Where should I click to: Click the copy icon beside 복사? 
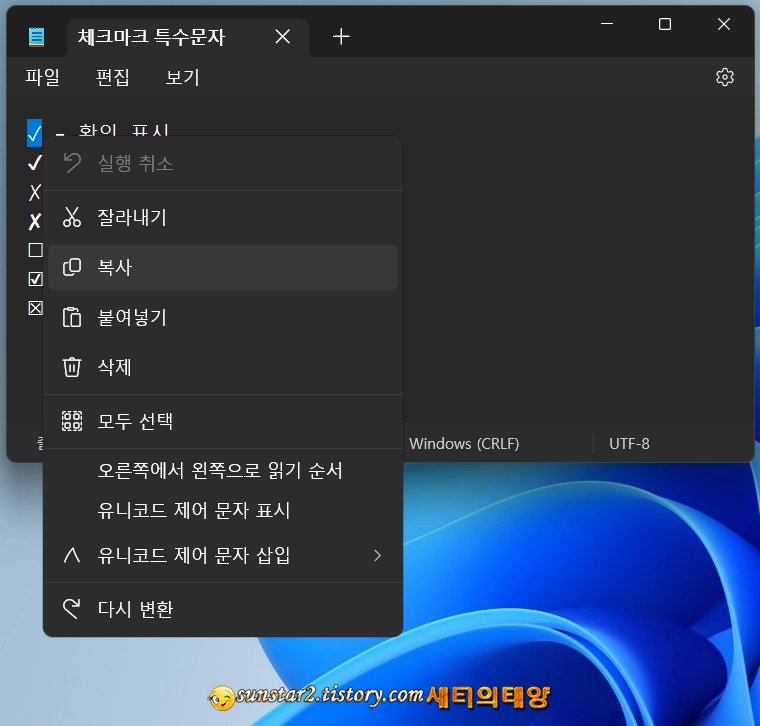coord(72,268)
